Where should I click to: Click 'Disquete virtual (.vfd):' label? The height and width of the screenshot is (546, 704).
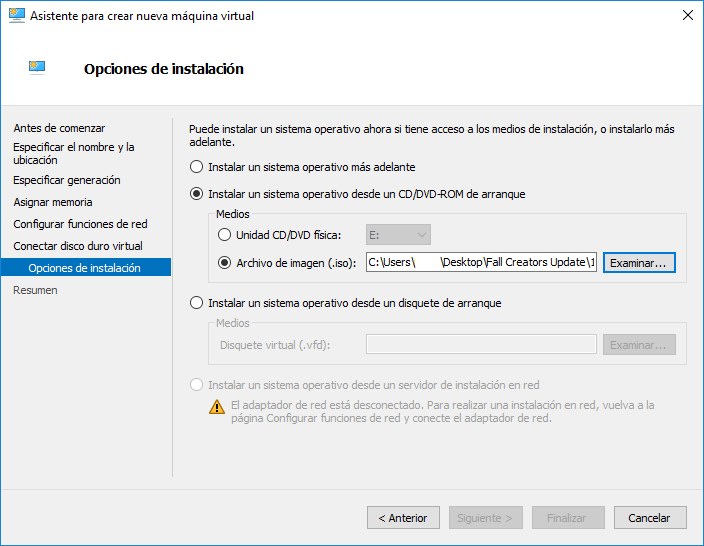click(x=275, y=345)
